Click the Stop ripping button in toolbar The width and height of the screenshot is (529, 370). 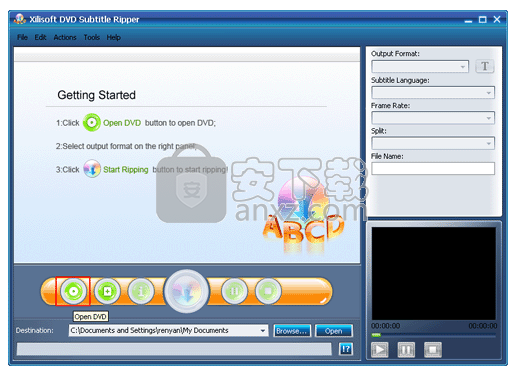(268, 291)
